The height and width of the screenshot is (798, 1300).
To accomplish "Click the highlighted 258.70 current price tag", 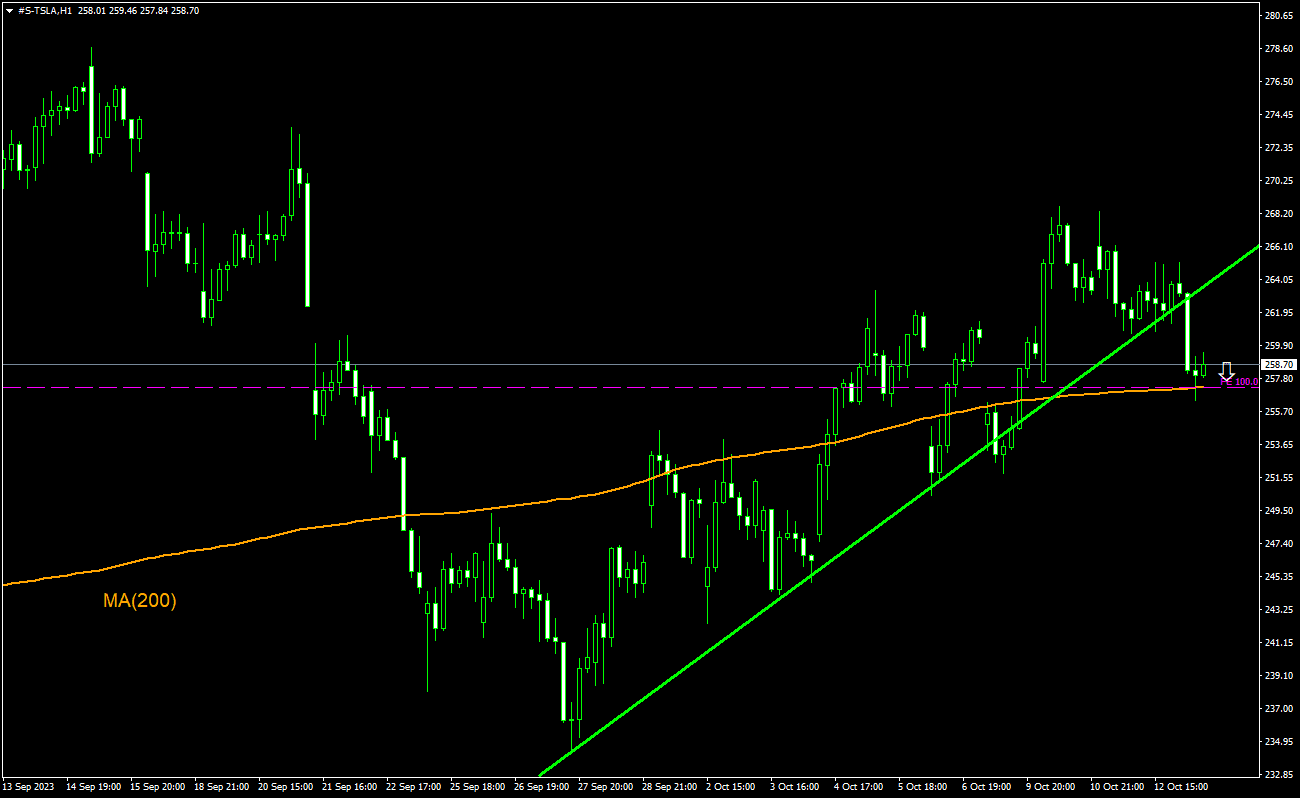I will 1279,365.
